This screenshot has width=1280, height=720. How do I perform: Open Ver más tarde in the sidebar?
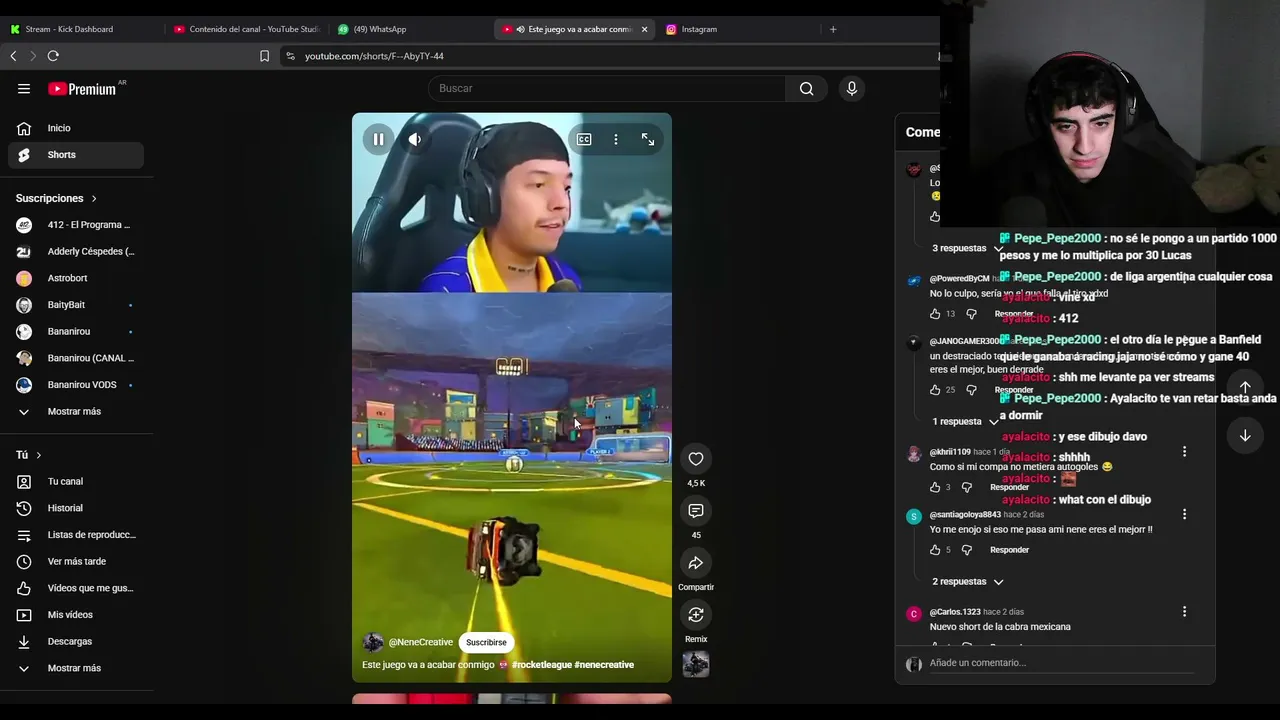click(76, 561)
